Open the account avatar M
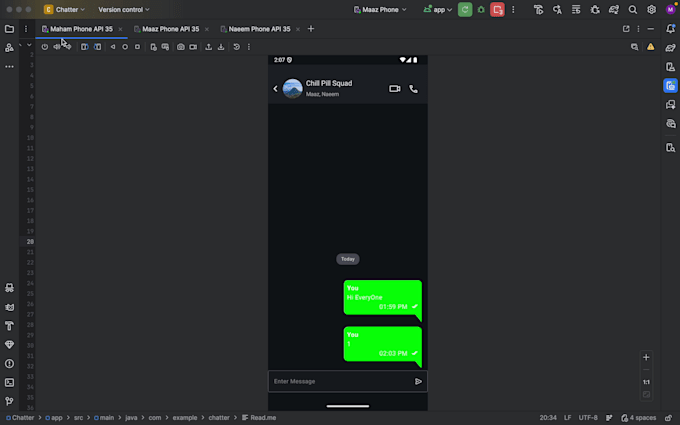 pyautogui.click(x=670, y=10)
